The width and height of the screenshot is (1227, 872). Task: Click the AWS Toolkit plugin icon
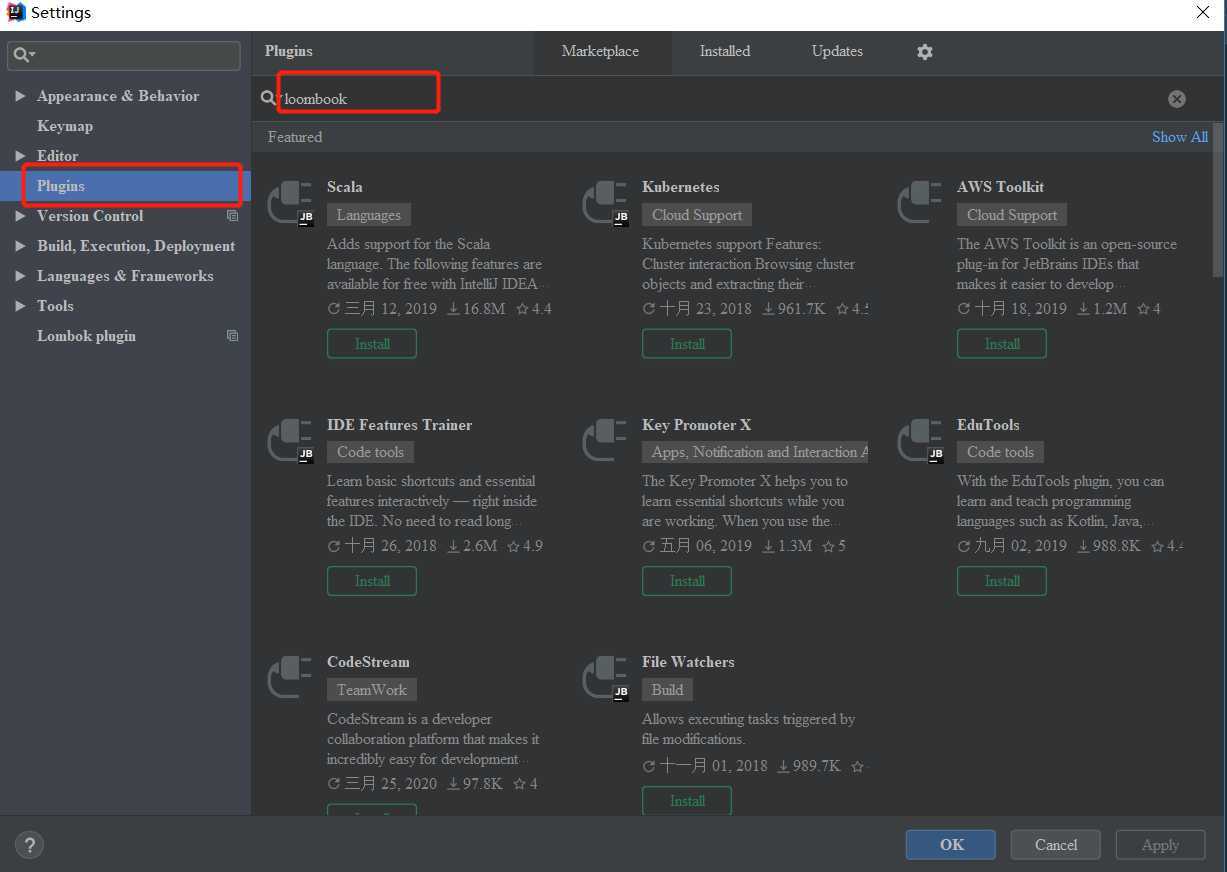point(921,203)
